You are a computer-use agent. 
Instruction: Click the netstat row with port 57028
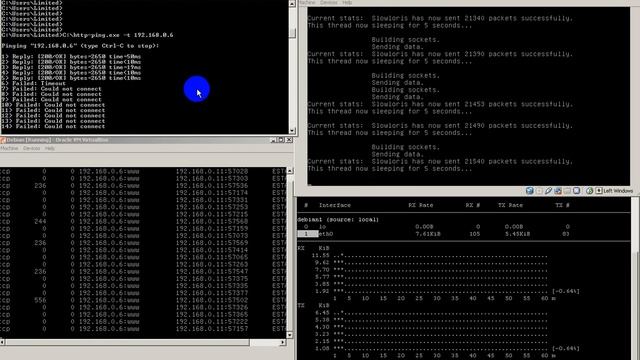click(143, 171)
